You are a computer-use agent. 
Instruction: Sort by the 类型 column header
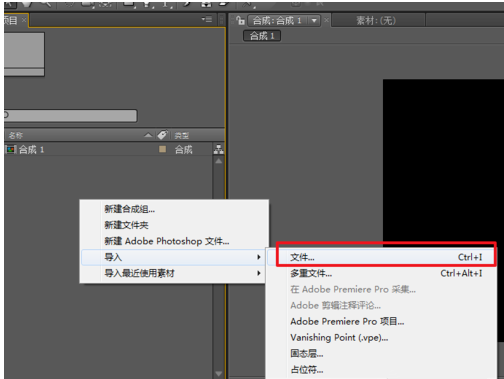coord(182,135)
